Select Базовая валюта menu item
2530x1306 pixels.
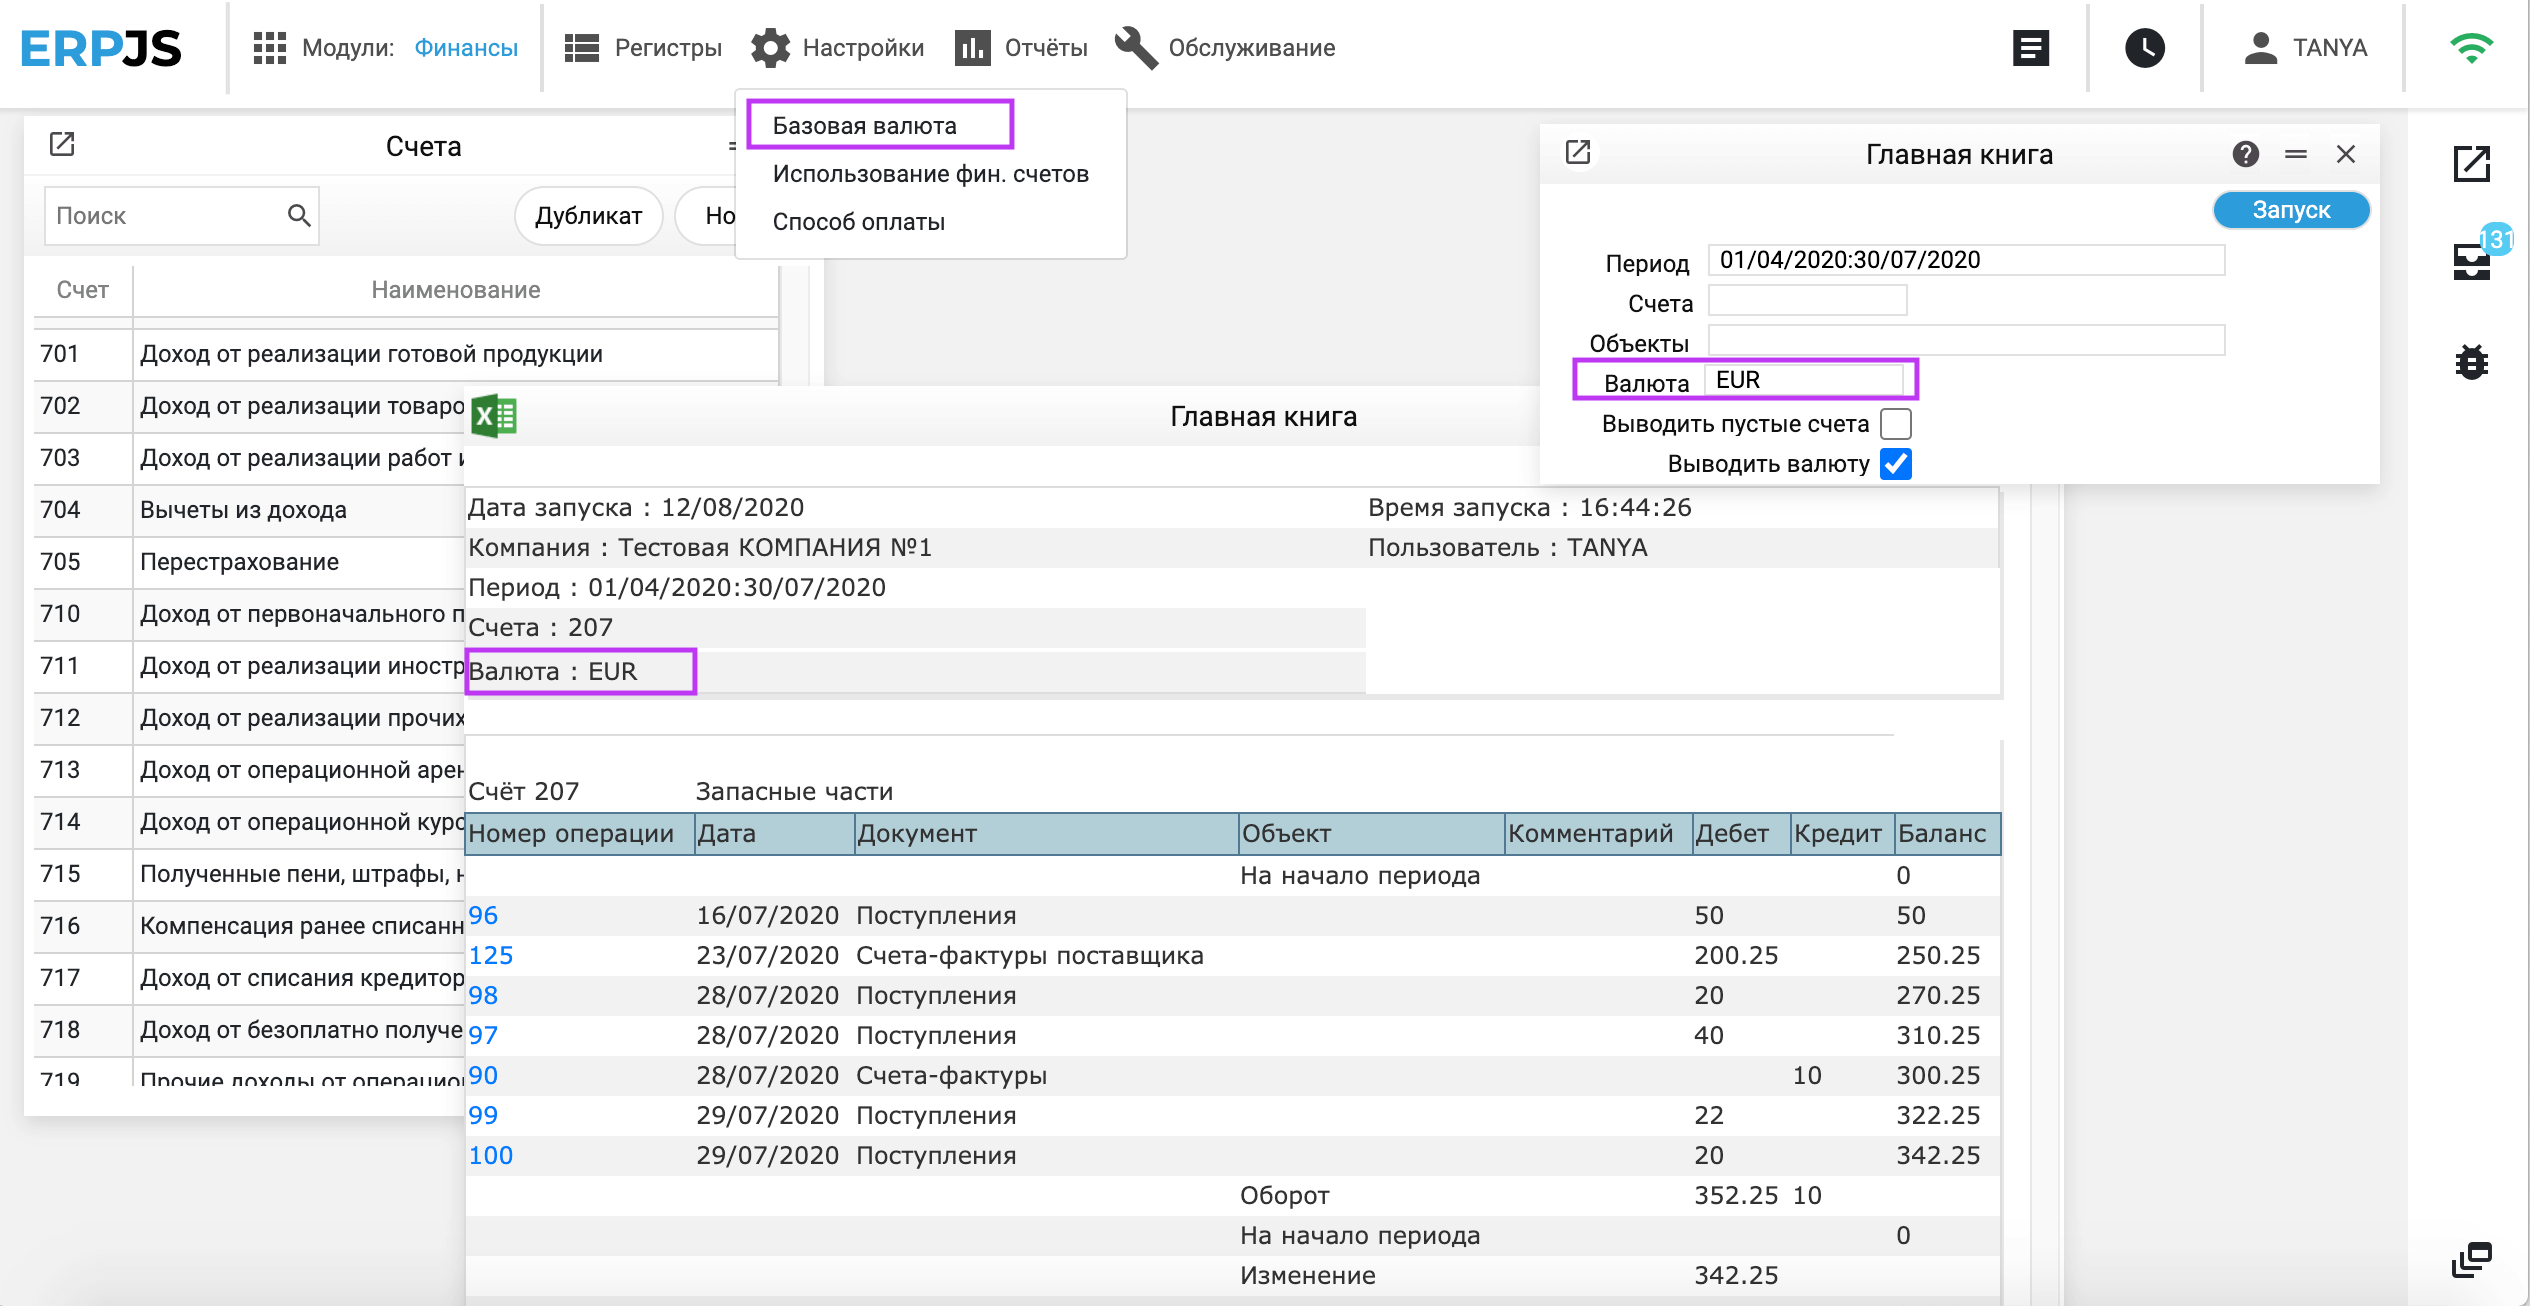click(x=864, y=126)
